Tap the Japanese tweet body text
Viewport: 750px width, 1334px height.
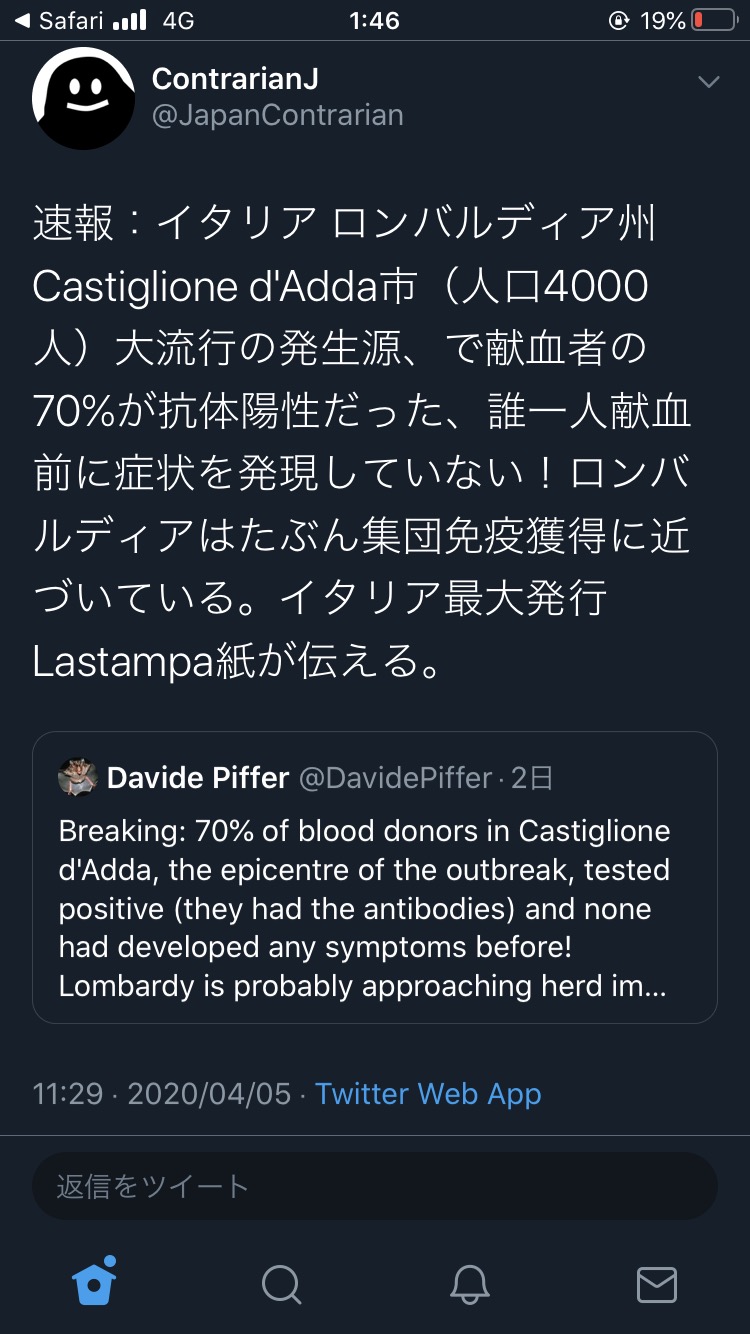[x=360, y=442]
